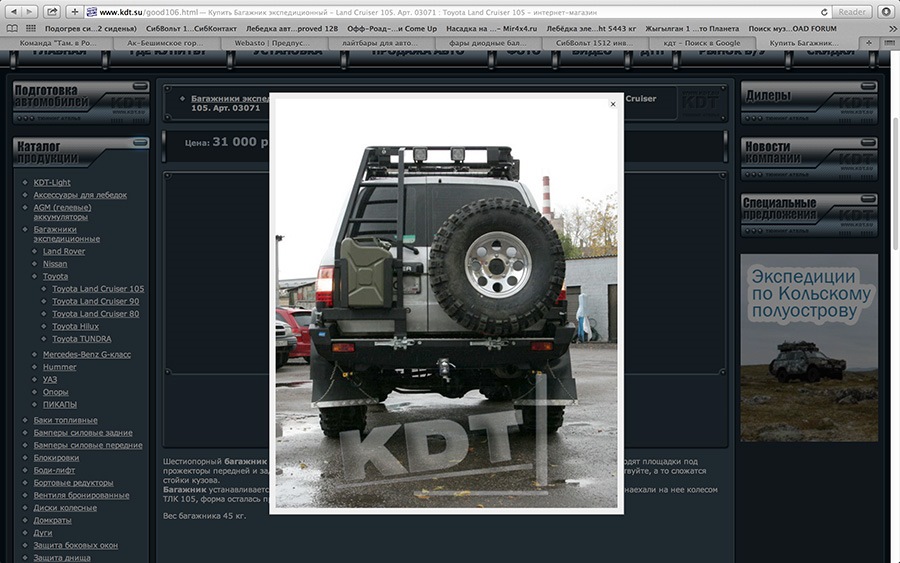
Task: Select Nissan under roof racks
Action: [55, 264]
